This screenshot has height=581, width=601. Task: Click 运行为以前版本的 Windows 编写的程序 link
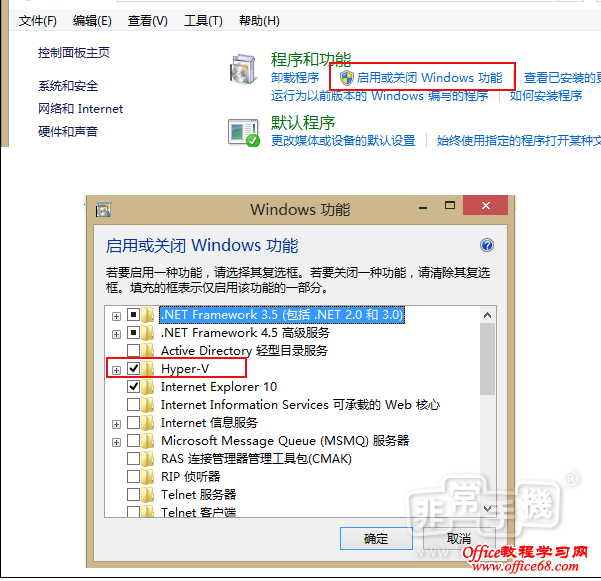pyautogui.click(x=379, y=95)
